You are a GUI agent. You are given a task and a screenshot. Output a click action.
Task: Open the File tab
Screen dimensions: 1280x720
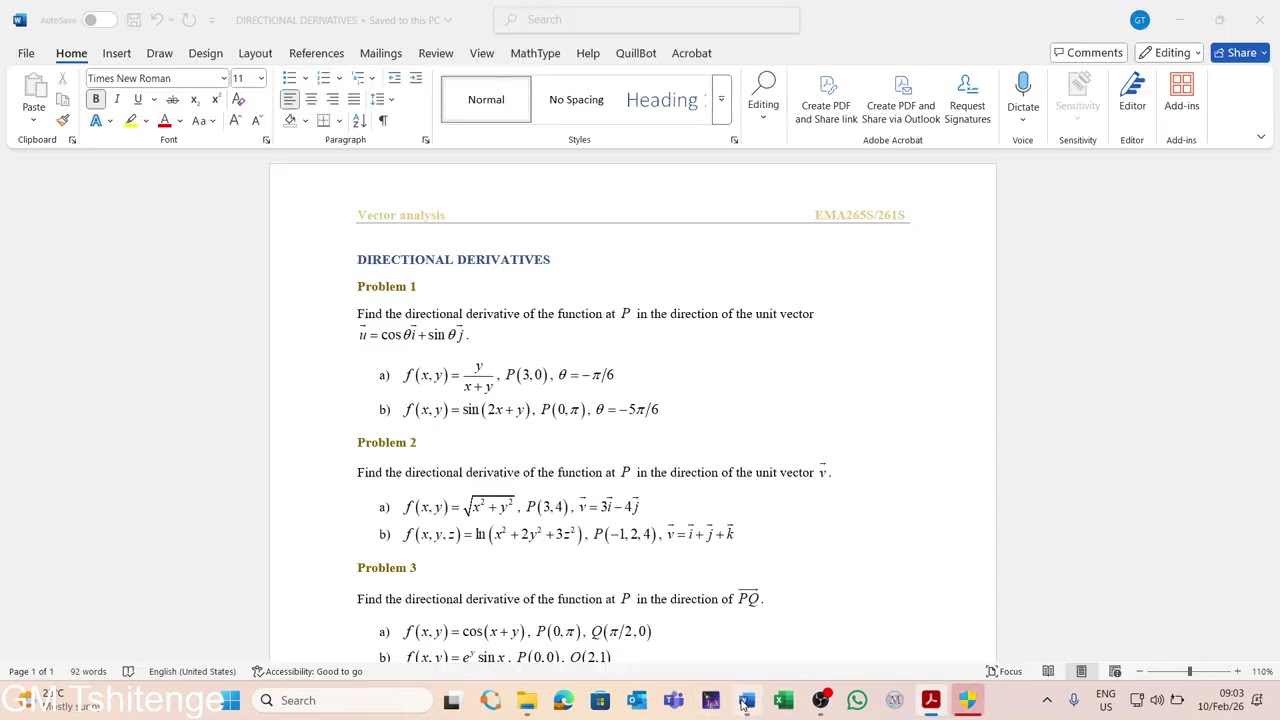click(x=26, y=53)
